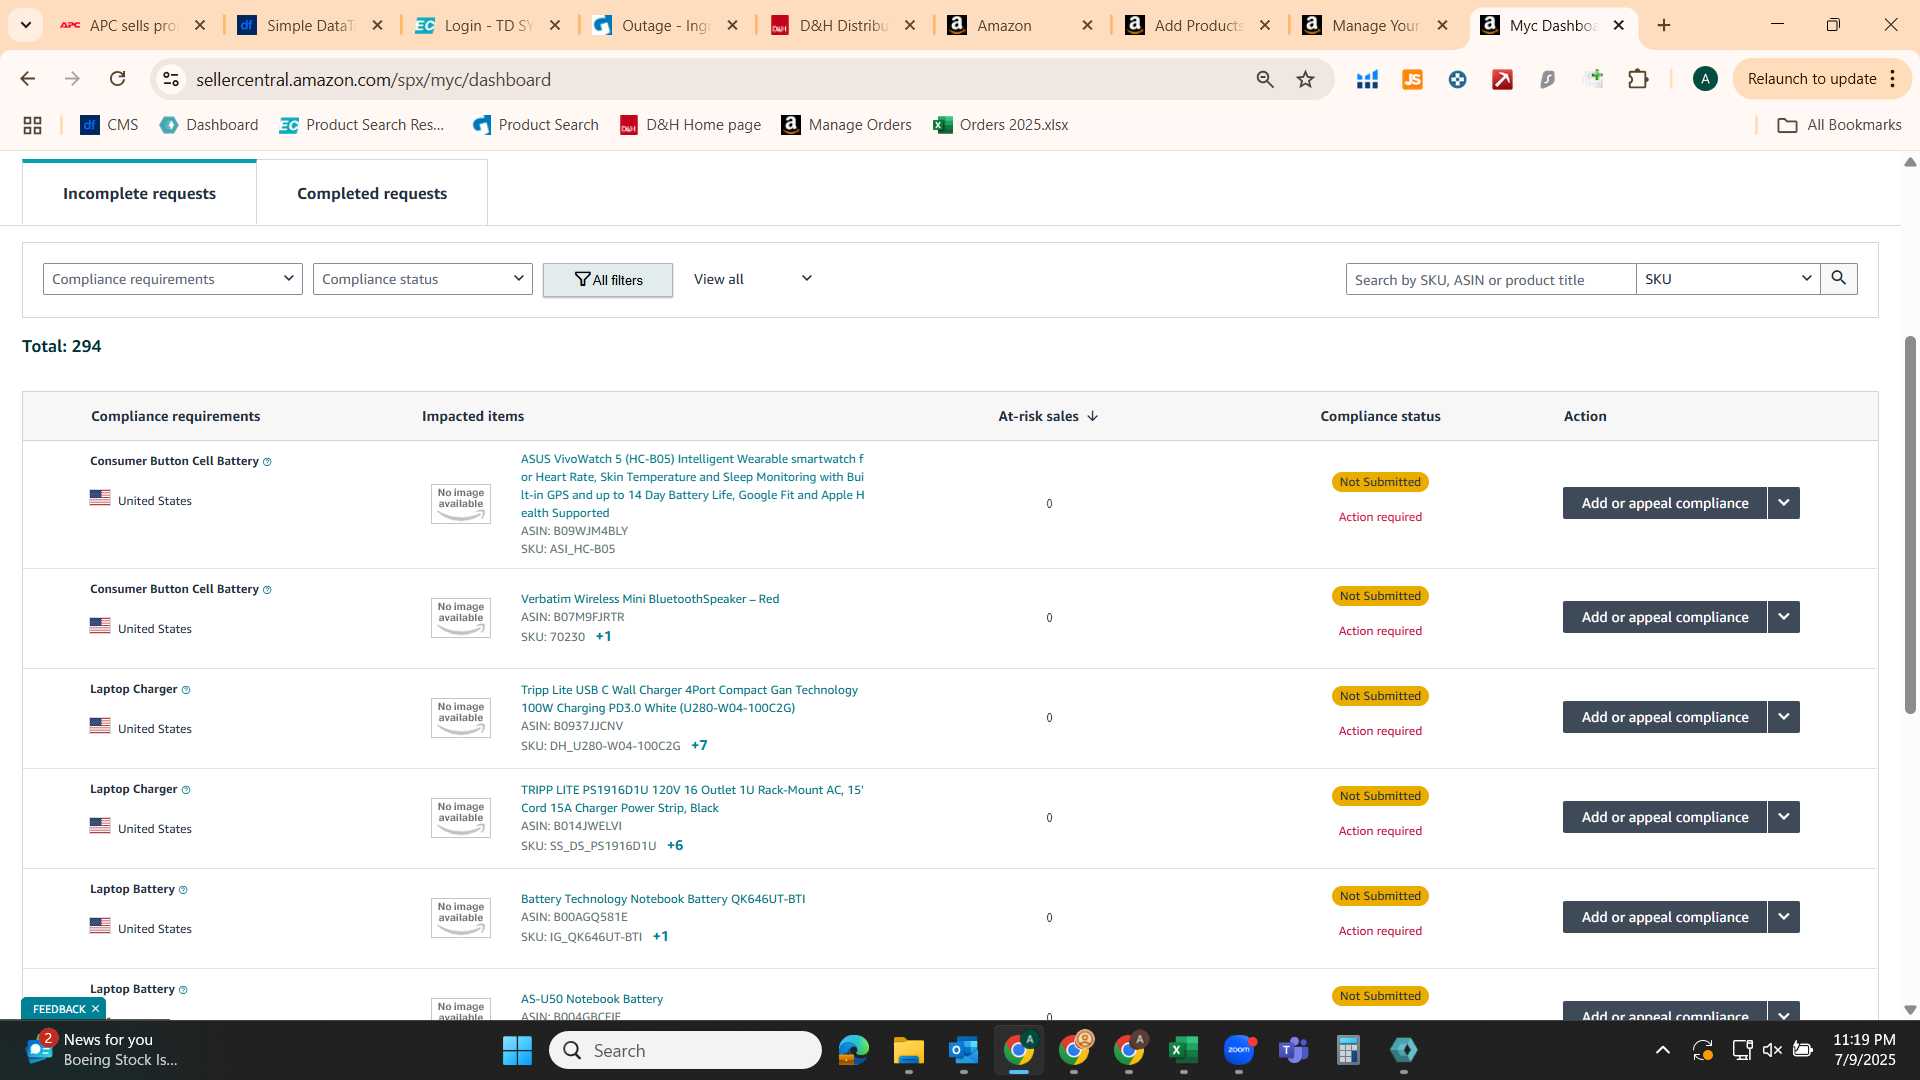This screenshot has height=1080, width=1920.
Task: Open the tab search dropdown arrow in Chrome
Action: coord(25,25)
